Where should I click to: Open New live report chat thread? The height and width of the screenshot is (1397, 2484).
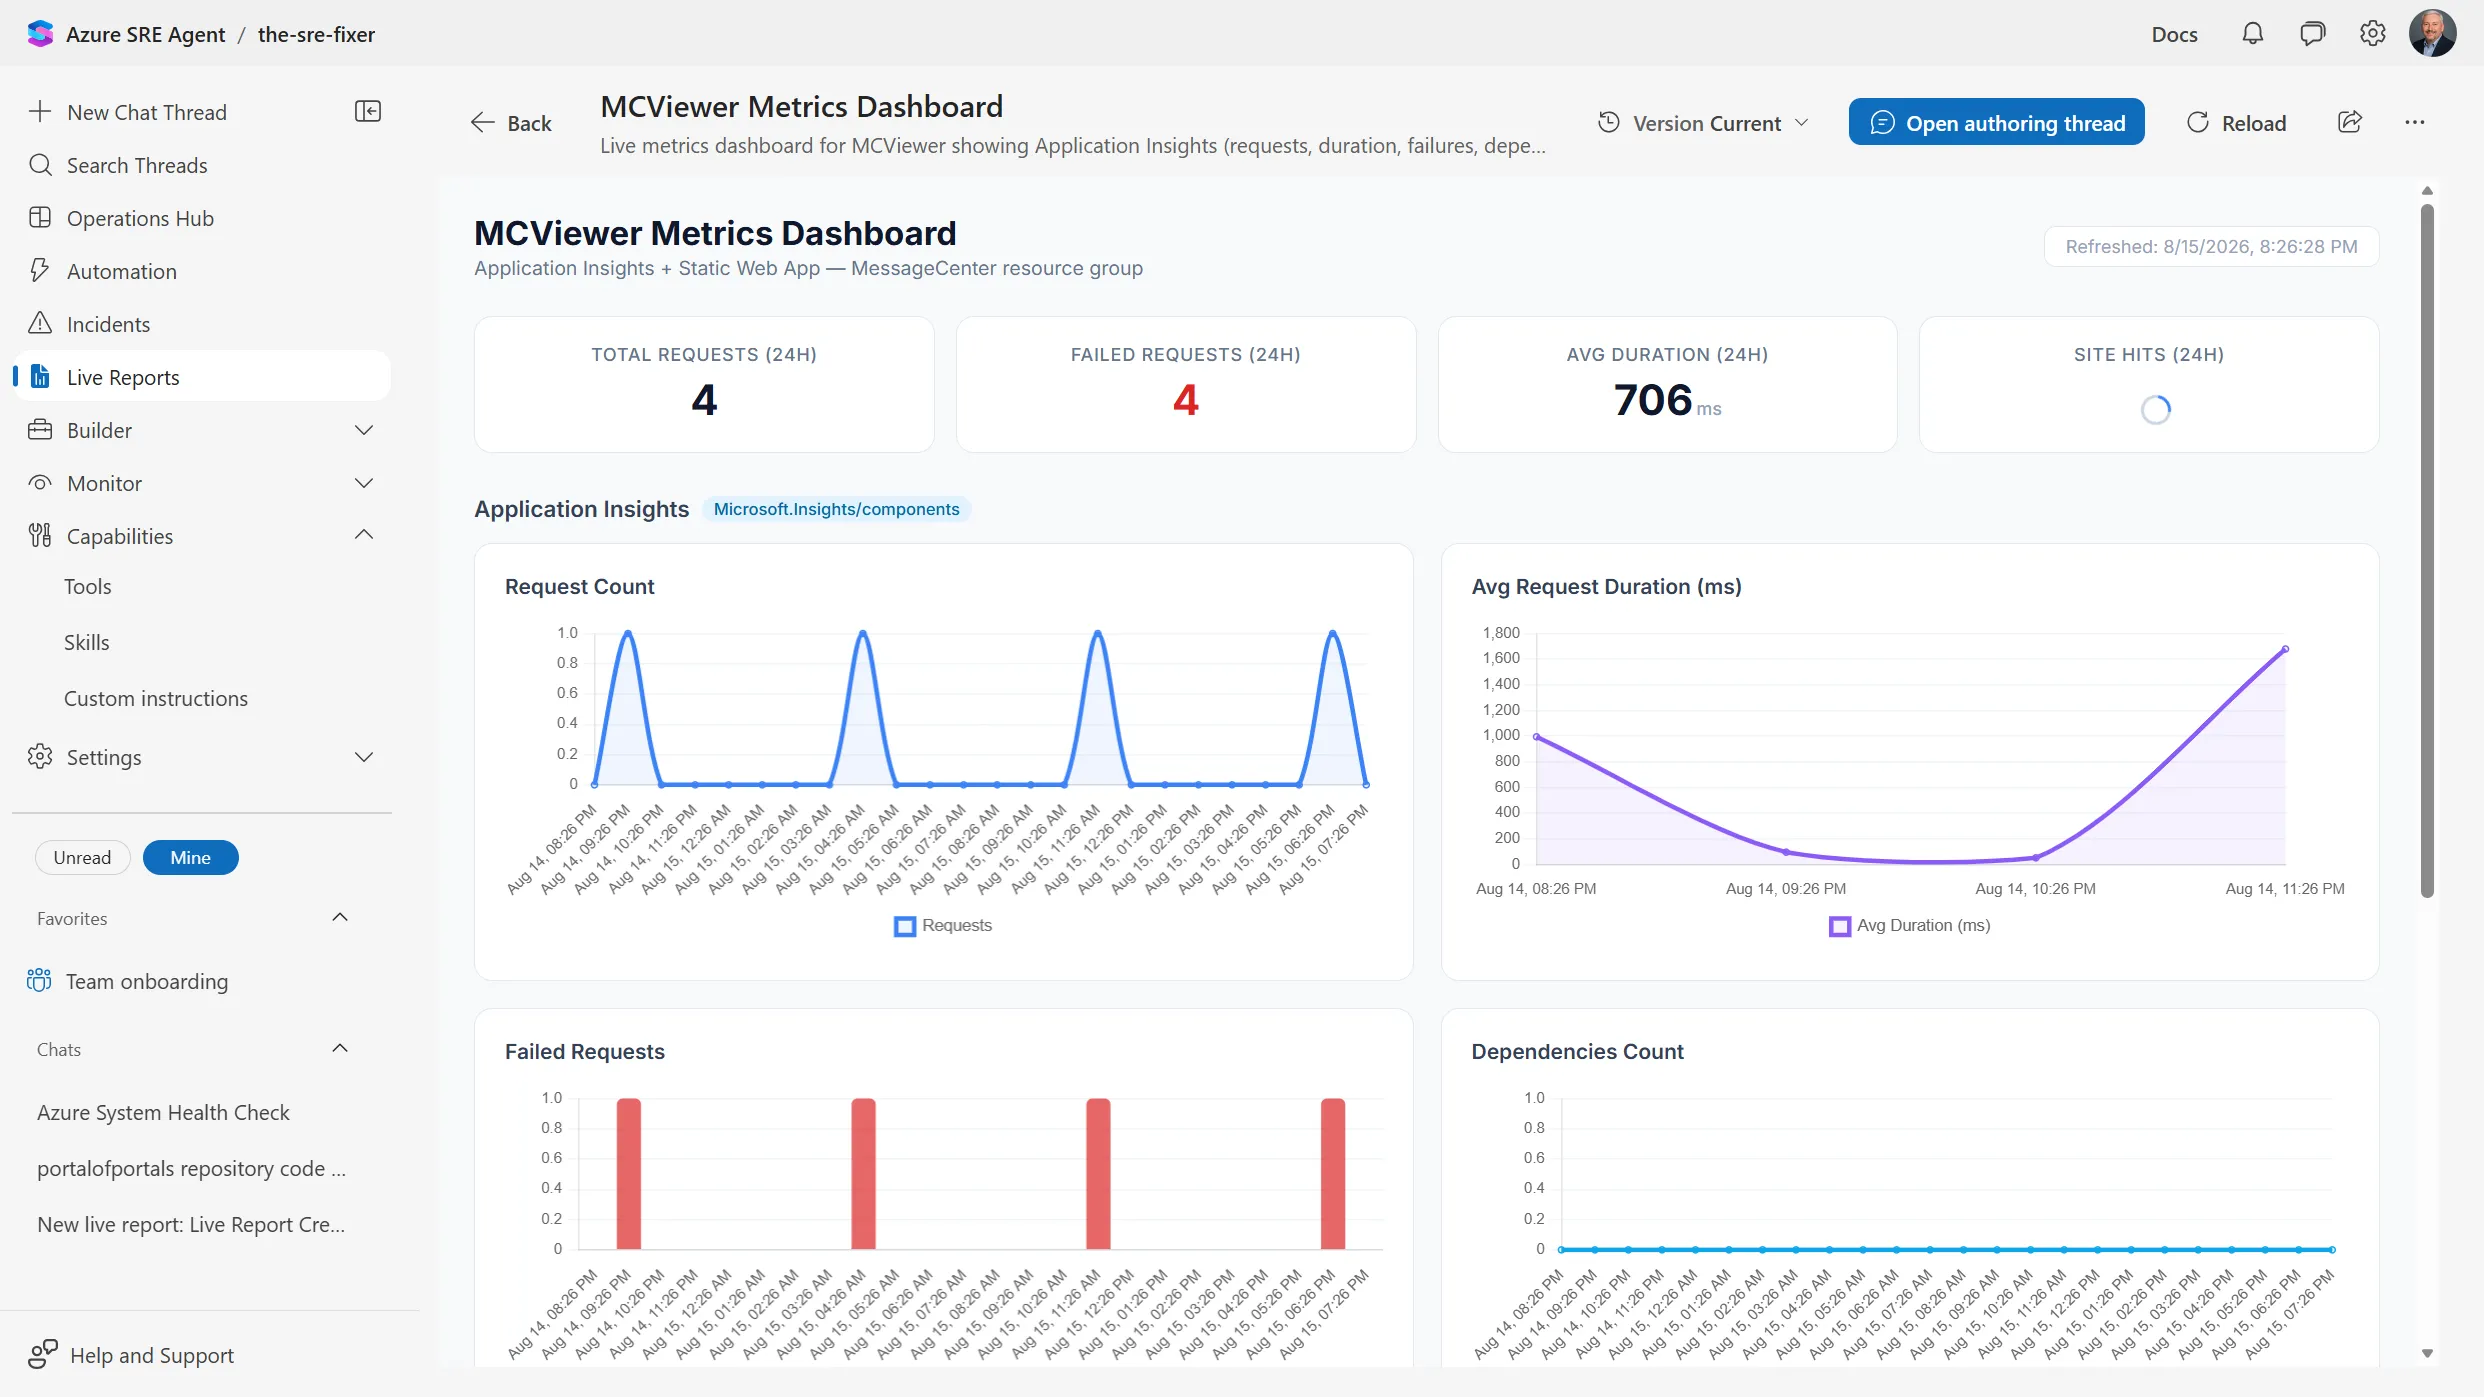(x=192, y=1224)
